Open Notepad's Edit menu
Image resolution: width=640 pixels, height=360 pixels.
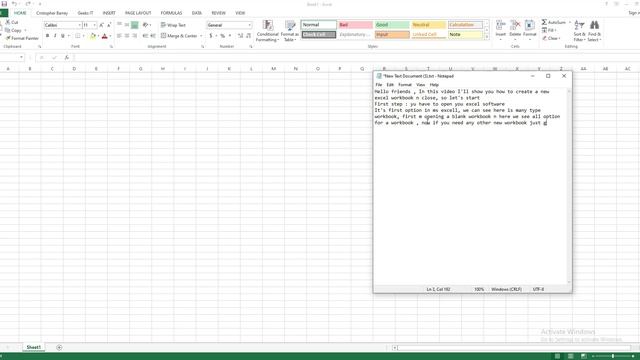click(x=390, y=84)
